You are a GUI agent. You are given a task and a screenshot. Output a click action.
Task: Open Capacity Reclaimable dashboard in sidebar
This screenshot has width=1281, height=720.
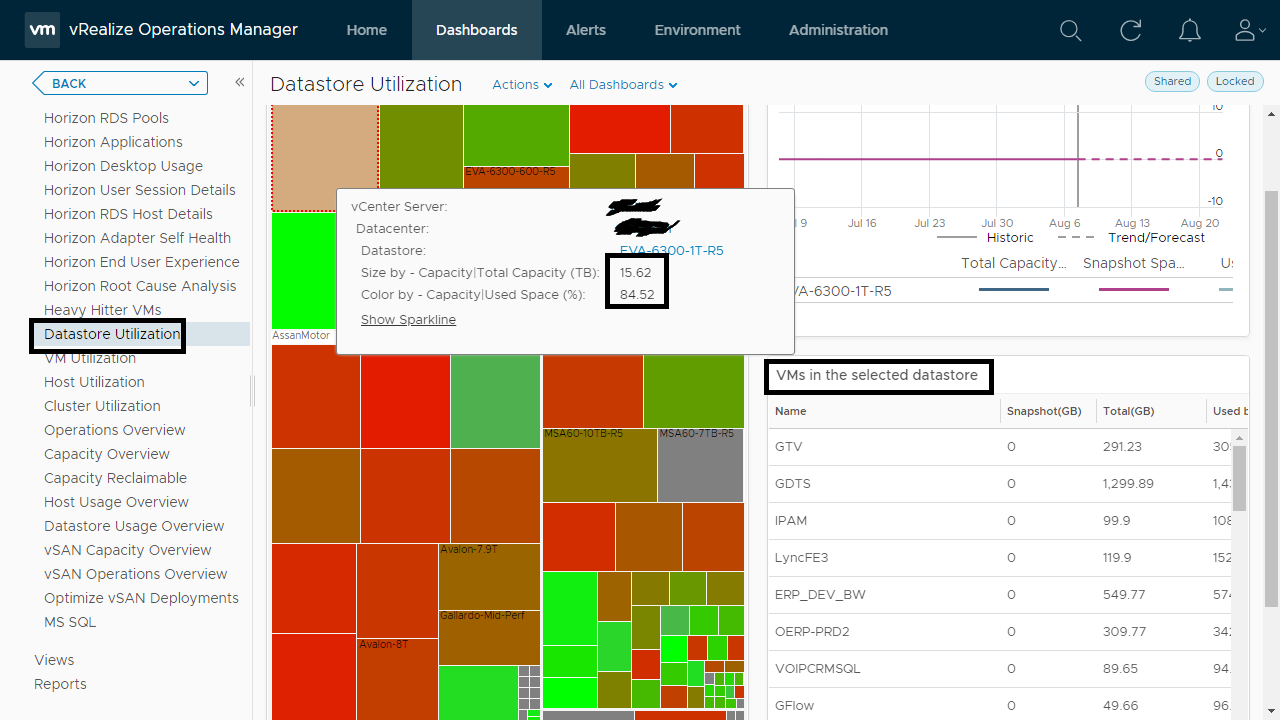[x=115, y=478]
